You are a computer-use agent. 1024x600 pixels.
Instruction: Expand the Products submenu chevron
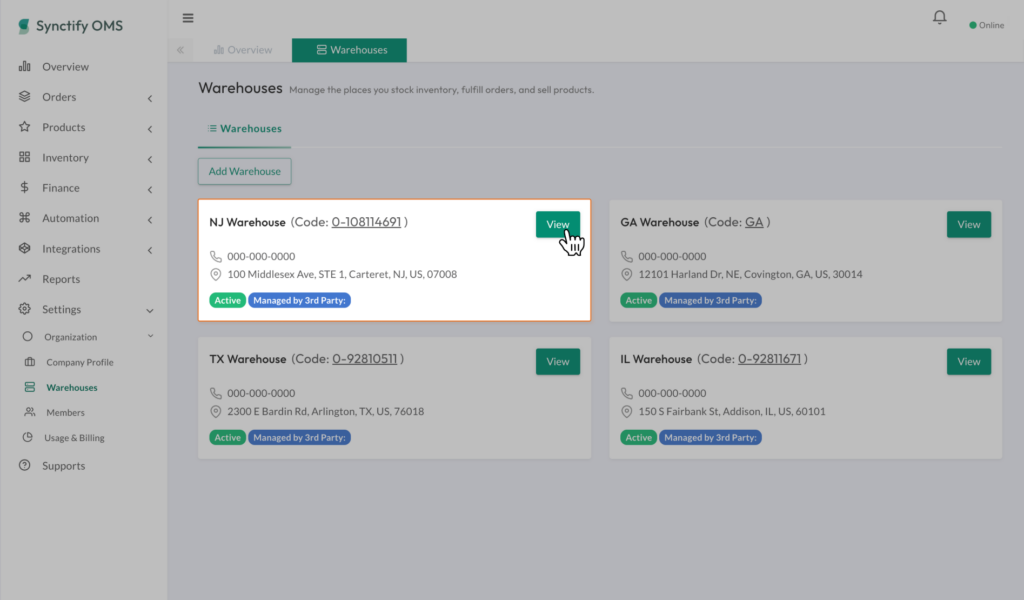click(x=150, y=129)
